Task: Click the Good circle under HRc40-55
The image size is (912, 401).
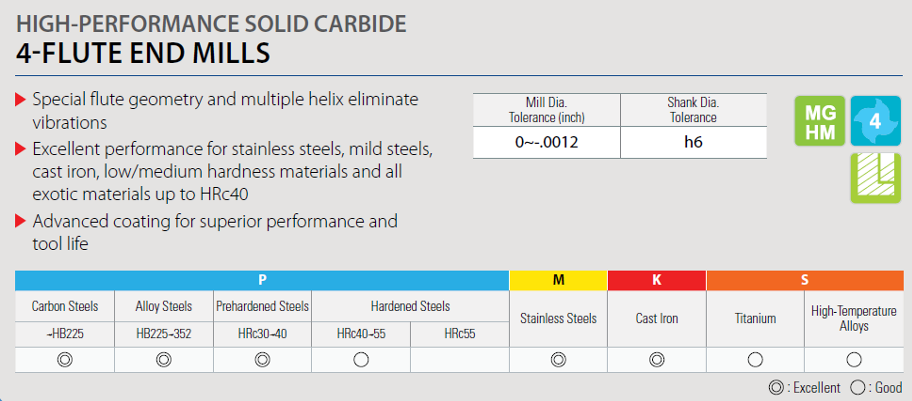Action: pyautogui.click(x=361, y=360)
